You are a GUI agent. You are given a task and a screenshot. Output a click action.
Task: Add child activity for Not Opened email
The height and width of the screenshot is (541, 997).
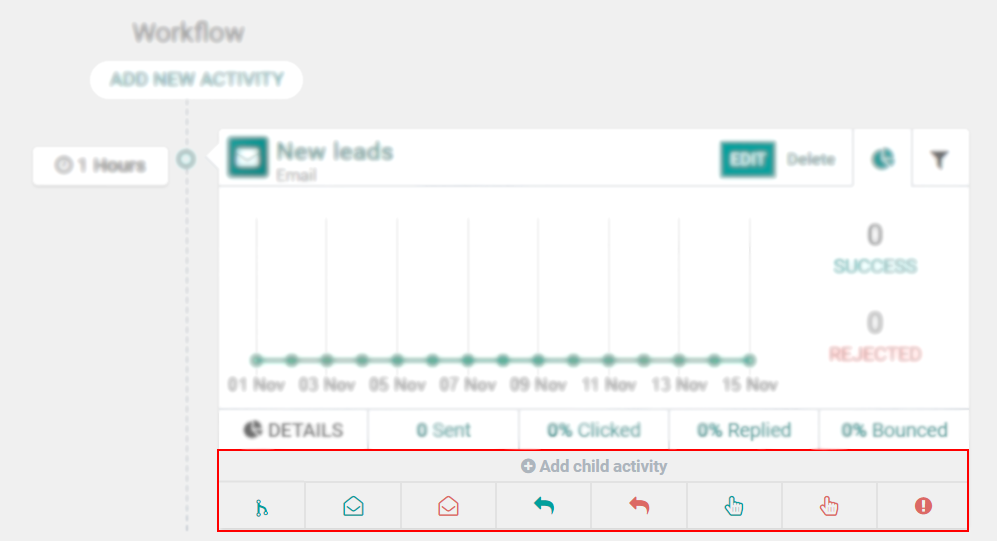point(448,507)
